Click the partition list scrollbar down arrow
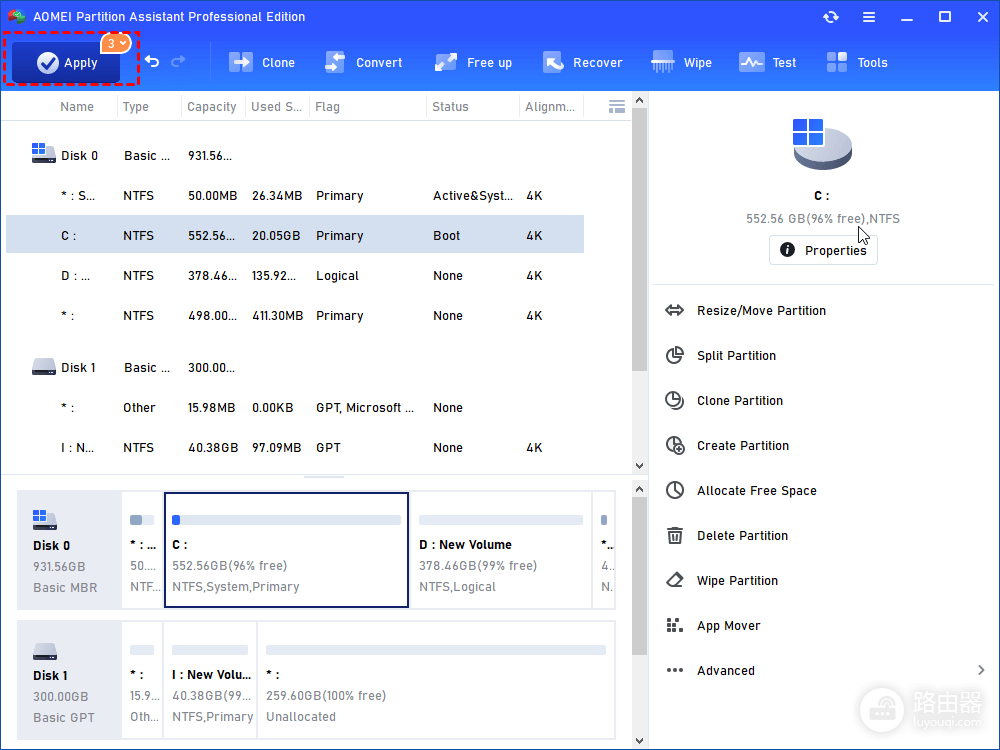The image size is (1000, 750). pos(640,466)
